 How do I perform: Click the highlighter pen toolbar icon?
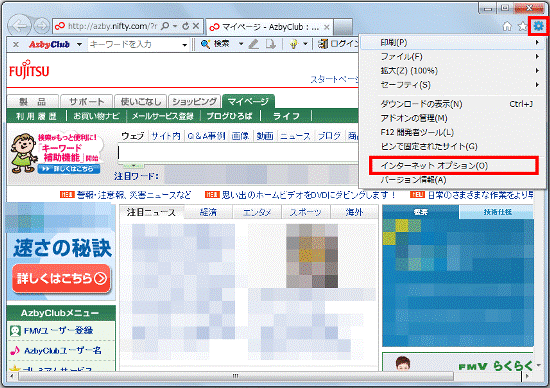(x=253, y=44)
